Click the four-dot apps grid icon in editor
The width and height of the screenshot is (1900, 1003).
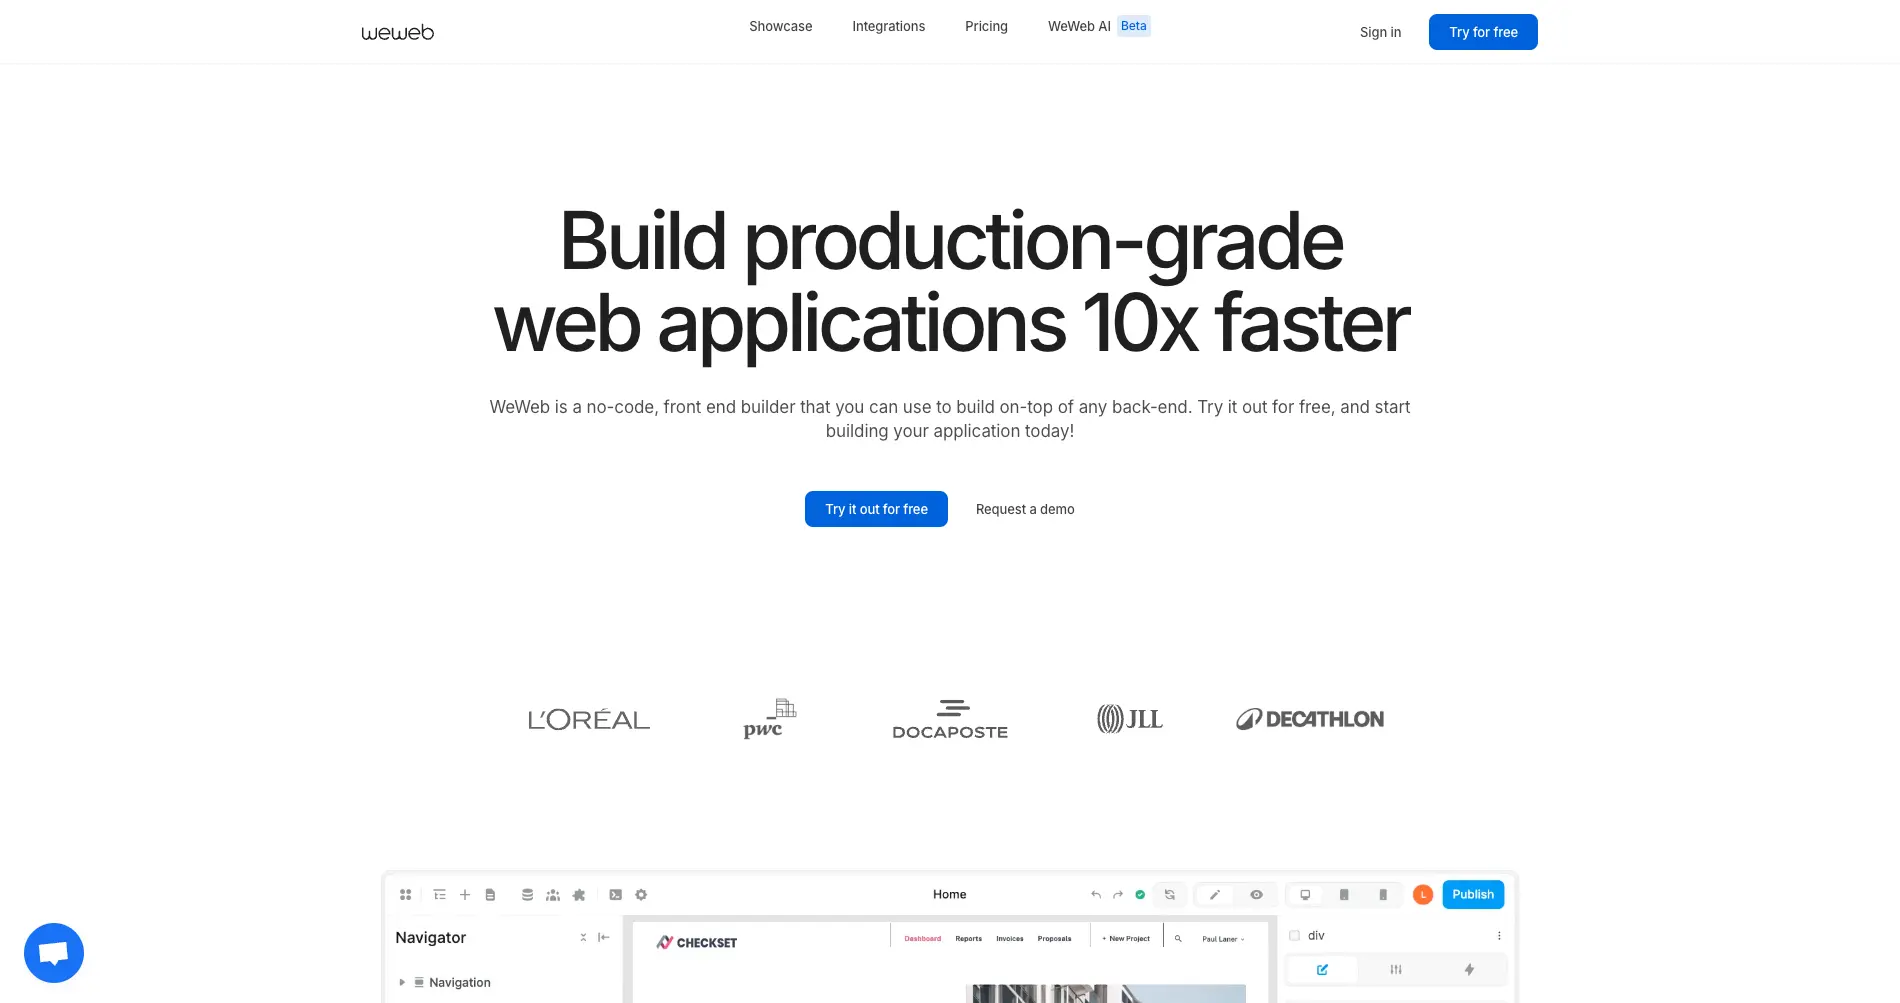405,895
